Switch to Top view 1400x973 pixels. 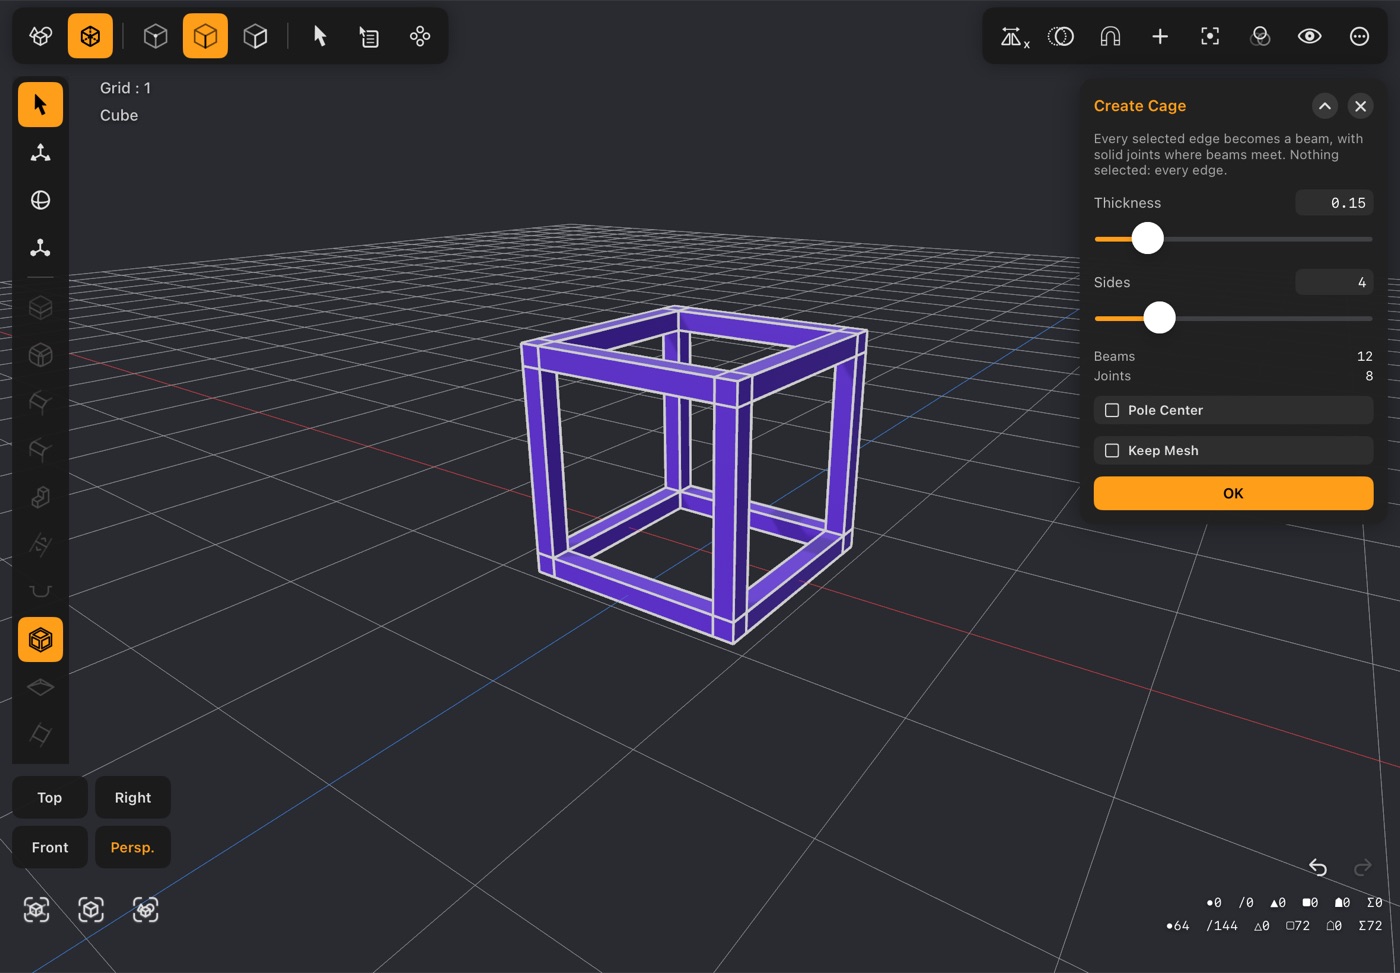[50, 798]
